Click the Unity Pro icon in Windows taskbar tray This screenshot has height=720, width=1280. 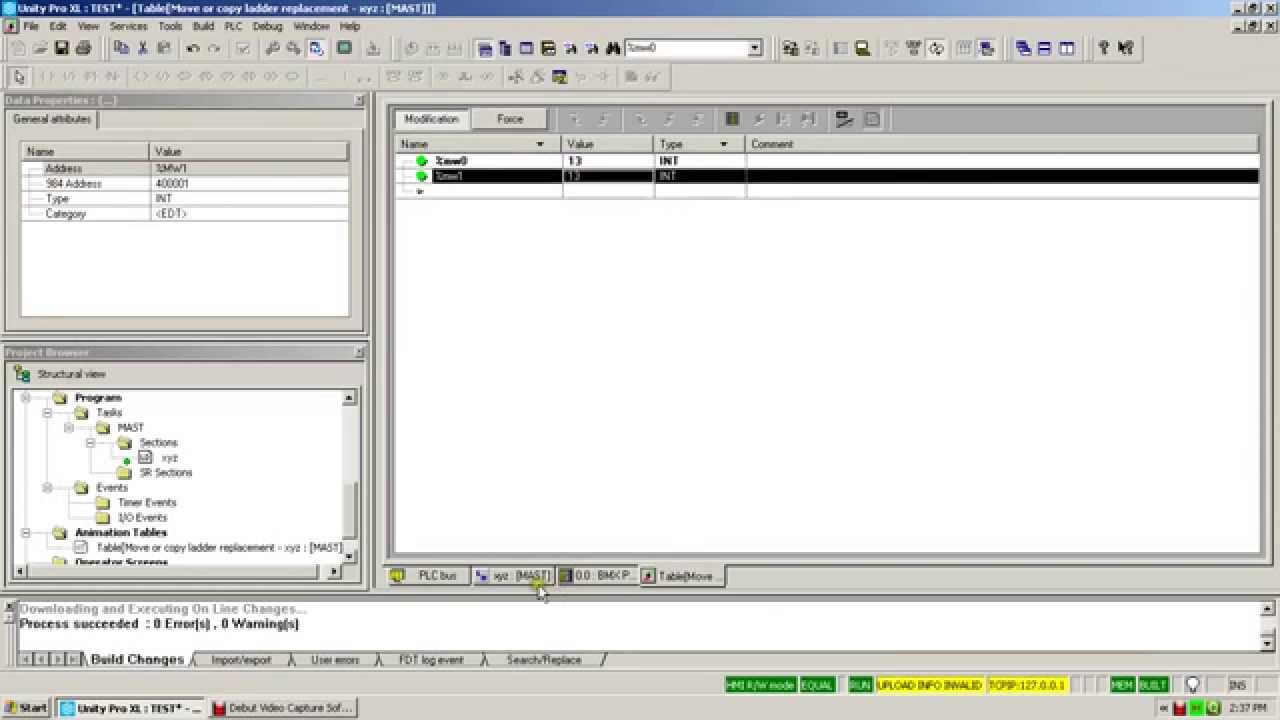(1212, 708)
